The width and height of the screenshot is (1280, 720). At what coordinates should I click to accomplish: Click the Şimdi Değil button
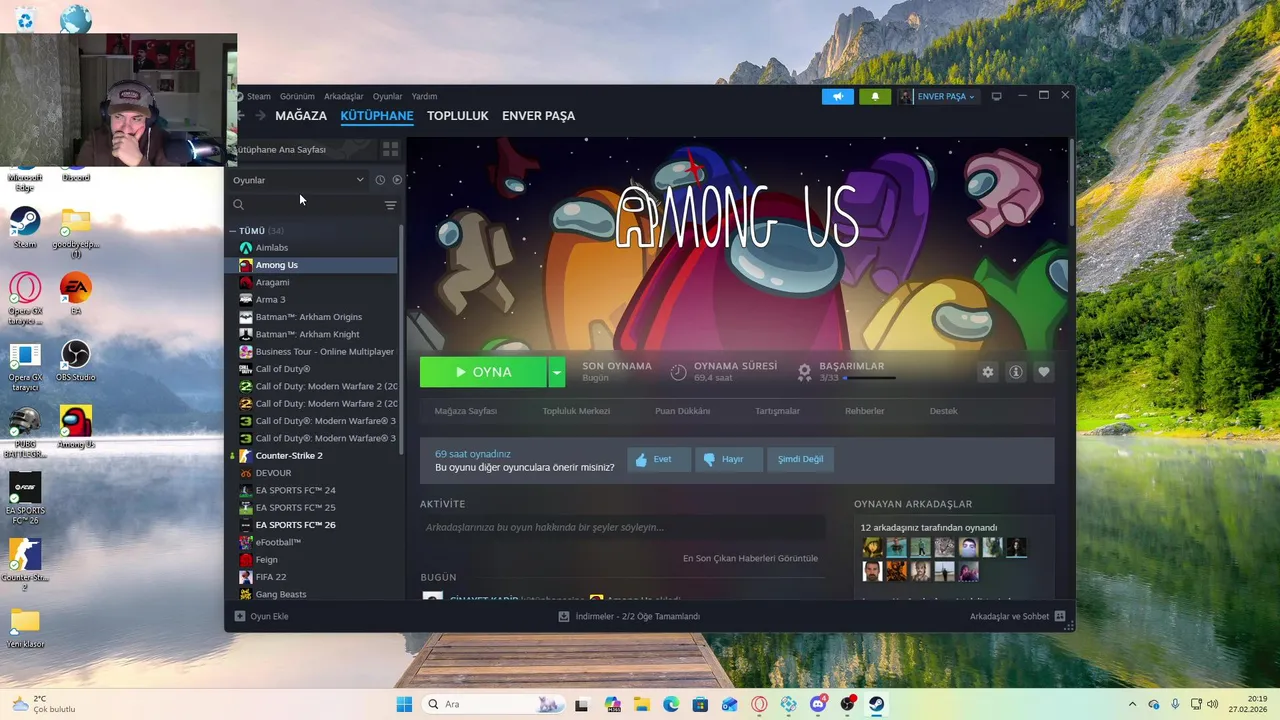(801, 459)
